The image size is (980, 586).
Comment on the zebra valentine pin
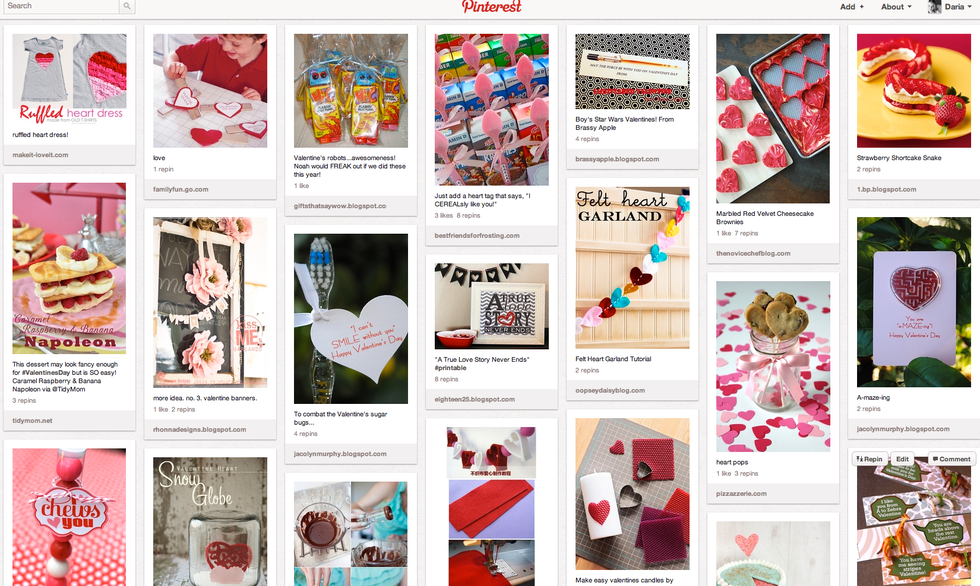(x=951, y=459)
